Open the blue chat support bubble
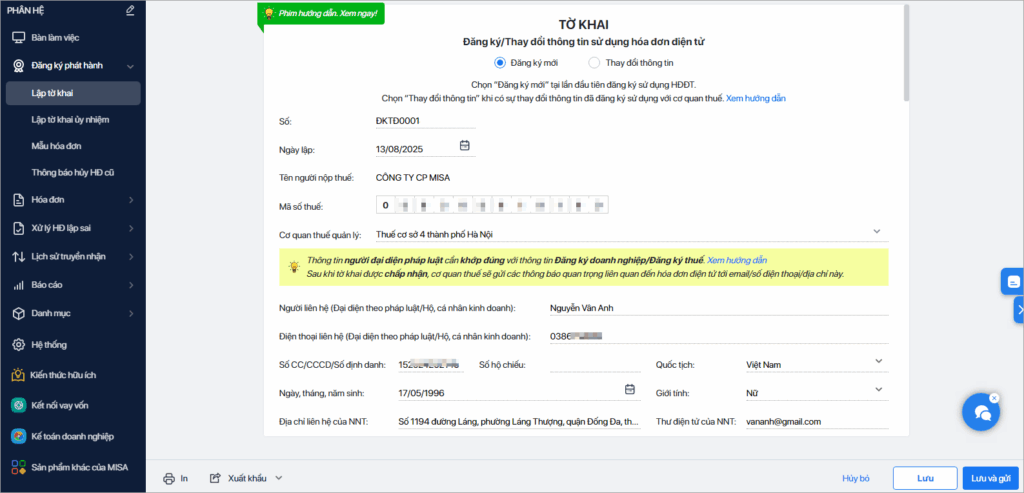1024x493 pixels. coord(982,411)
